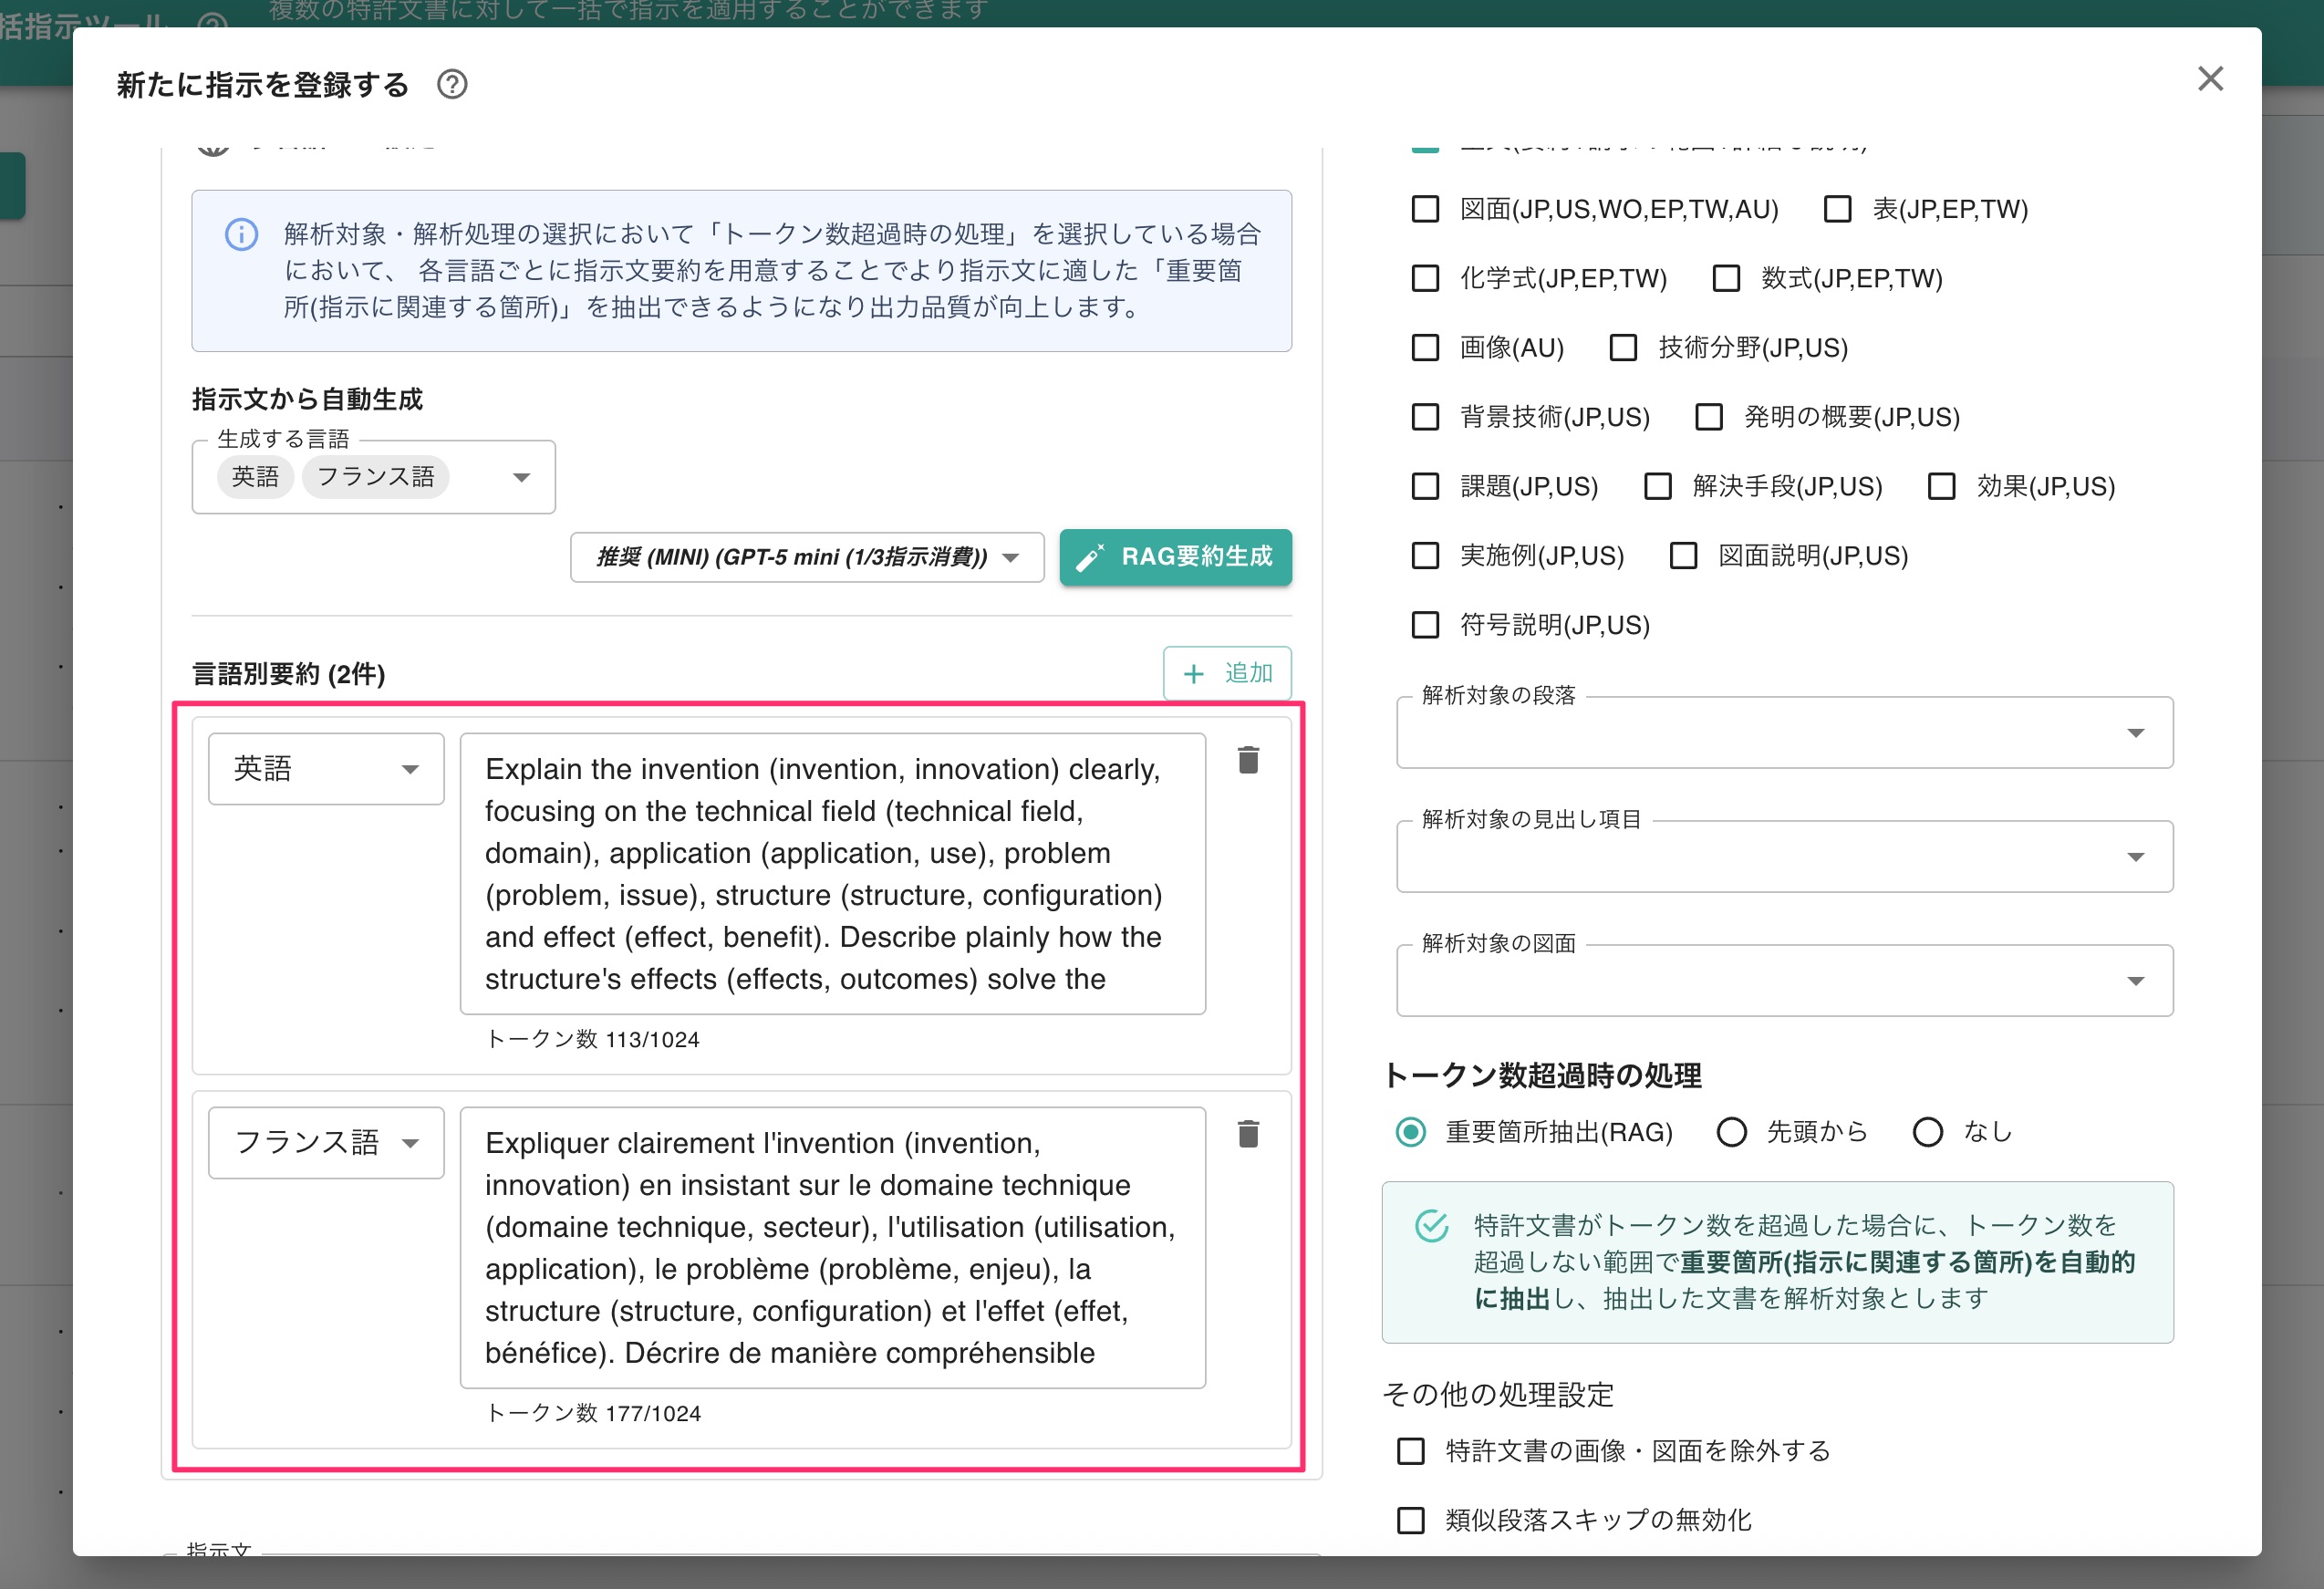Change the フランス語 language selector
Screen dimensions: 2324x1589
point(326,1143)
